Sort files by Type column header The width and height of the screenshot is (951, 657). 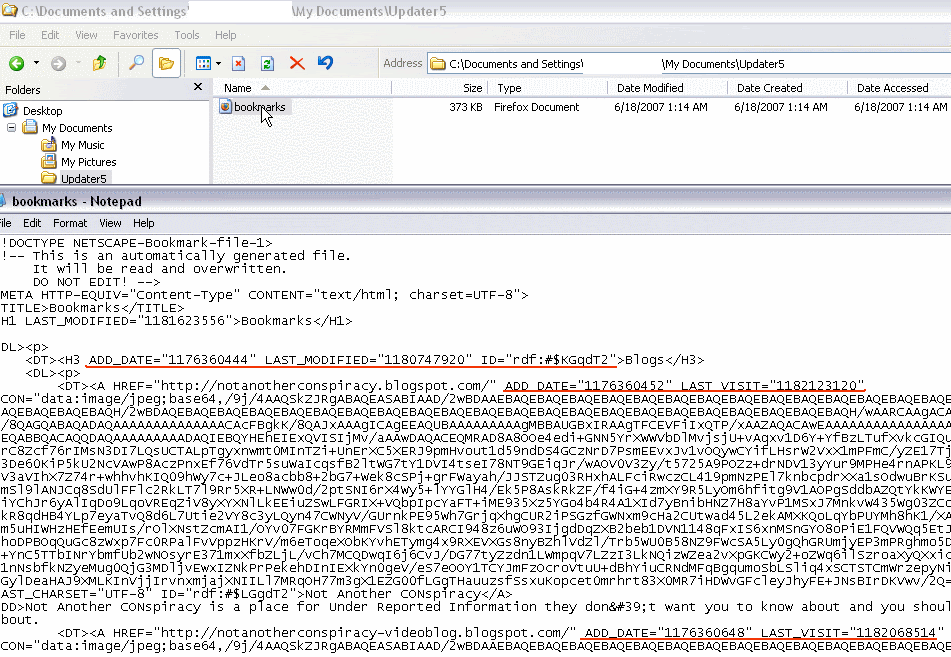pyautogui.click(x=548, y=88)
